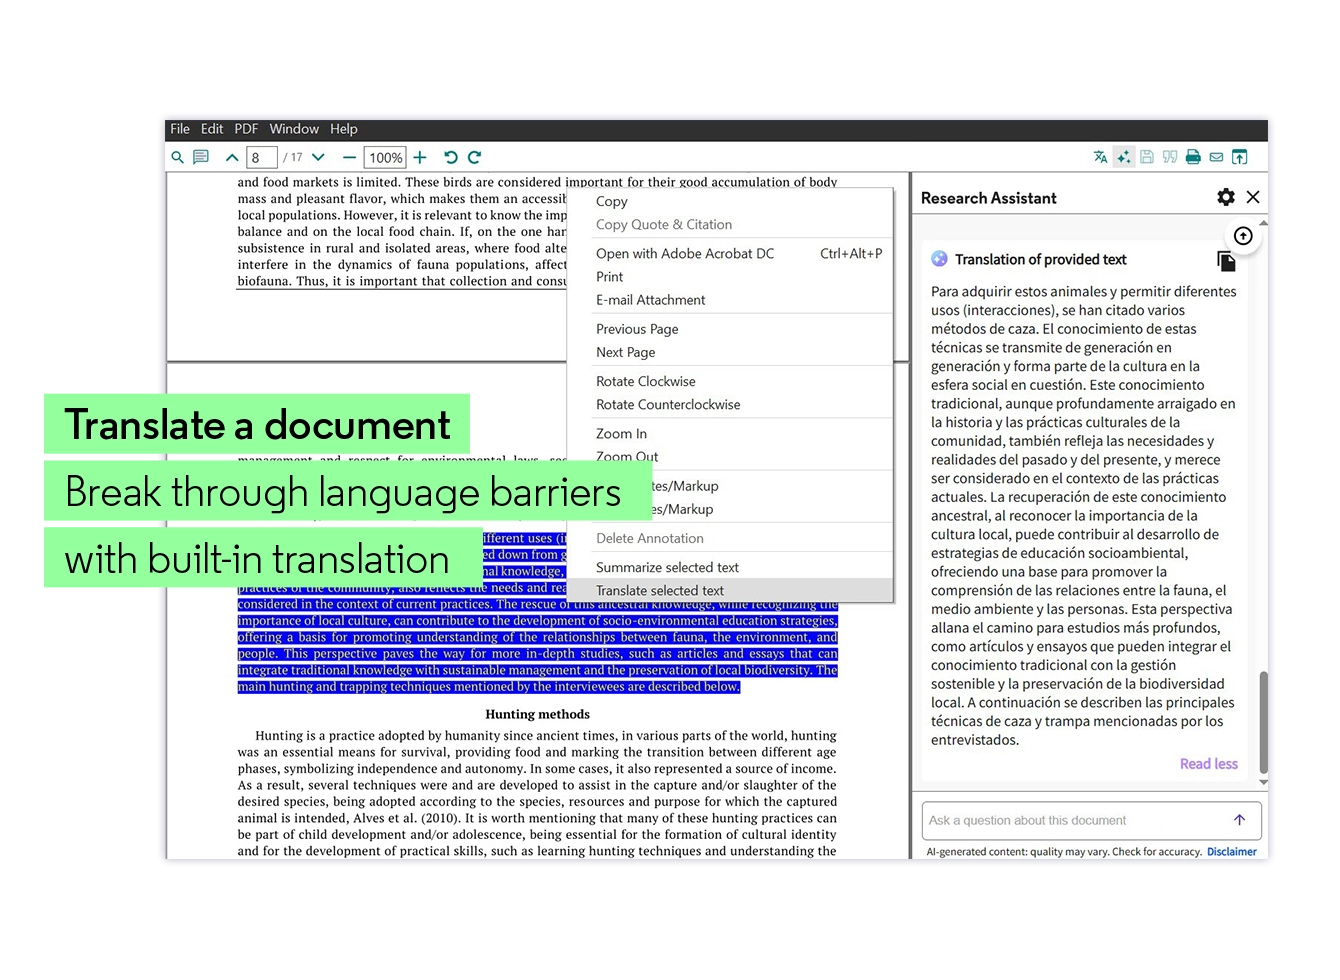Toggle the Research Assistant sparkle icon
The height and width of the screenshot is (980, 1340).
pos(1124,157)
